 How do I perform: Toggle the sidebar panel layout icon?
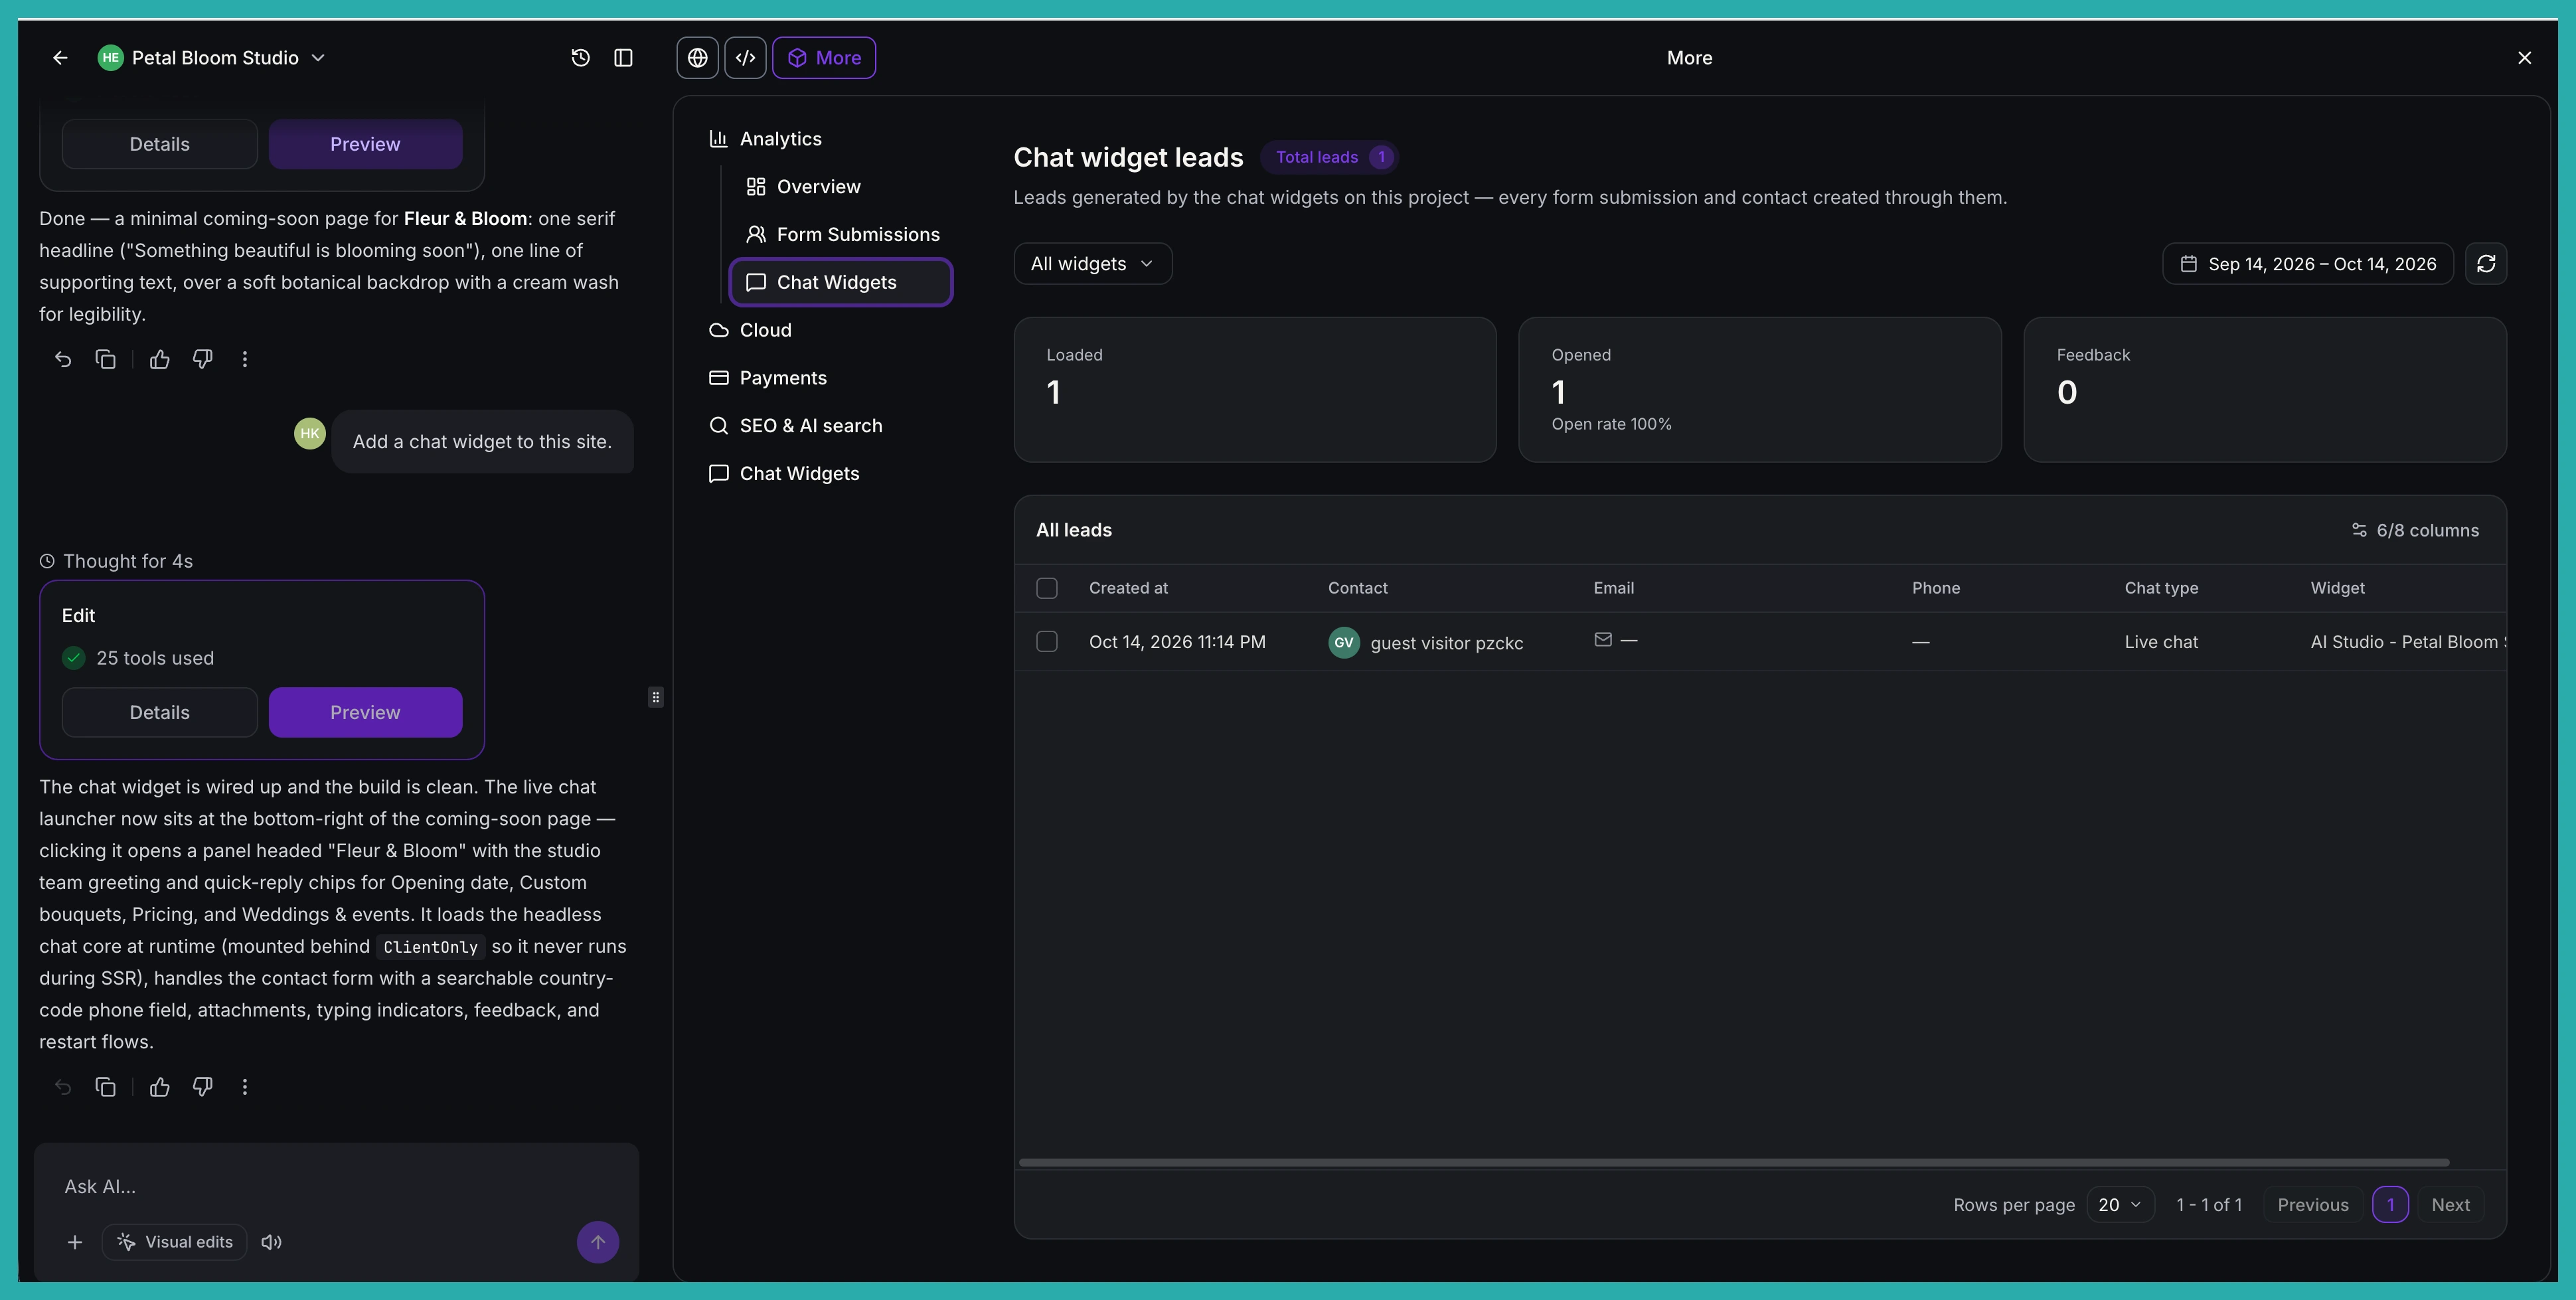(623, 58)
